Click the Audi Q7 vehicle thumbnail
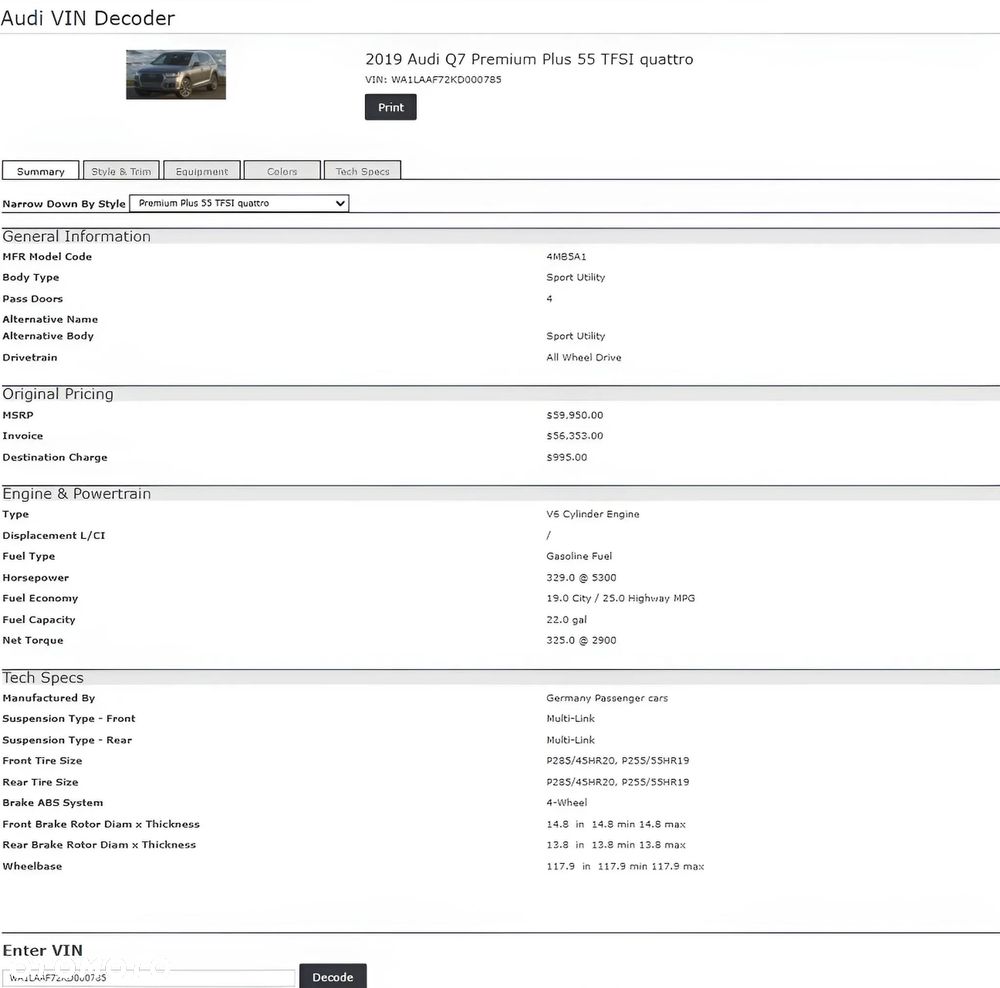The image size is (1000, 988). pos(176,75)
